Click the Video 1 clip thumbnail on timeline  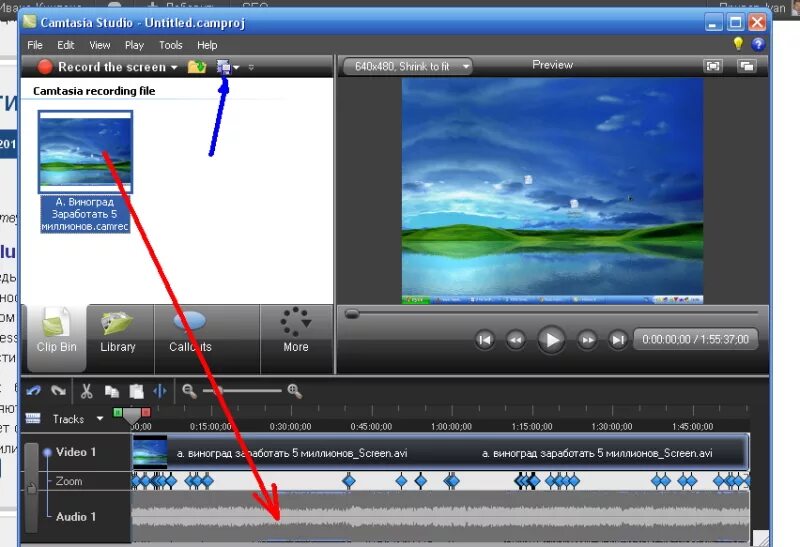(x=149, y=452)
